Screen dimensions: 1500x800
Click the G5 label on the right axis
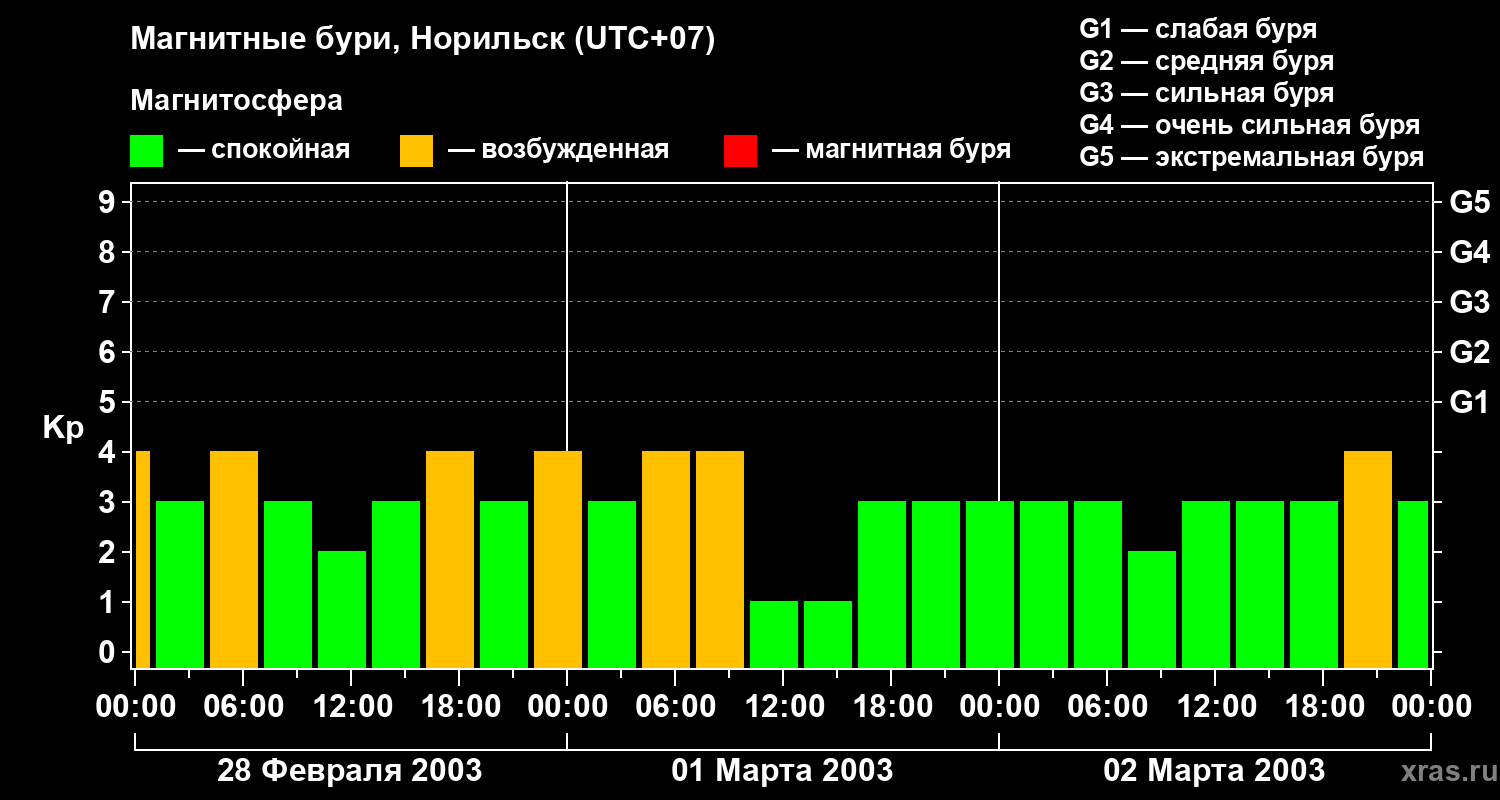coord(1469,202)
